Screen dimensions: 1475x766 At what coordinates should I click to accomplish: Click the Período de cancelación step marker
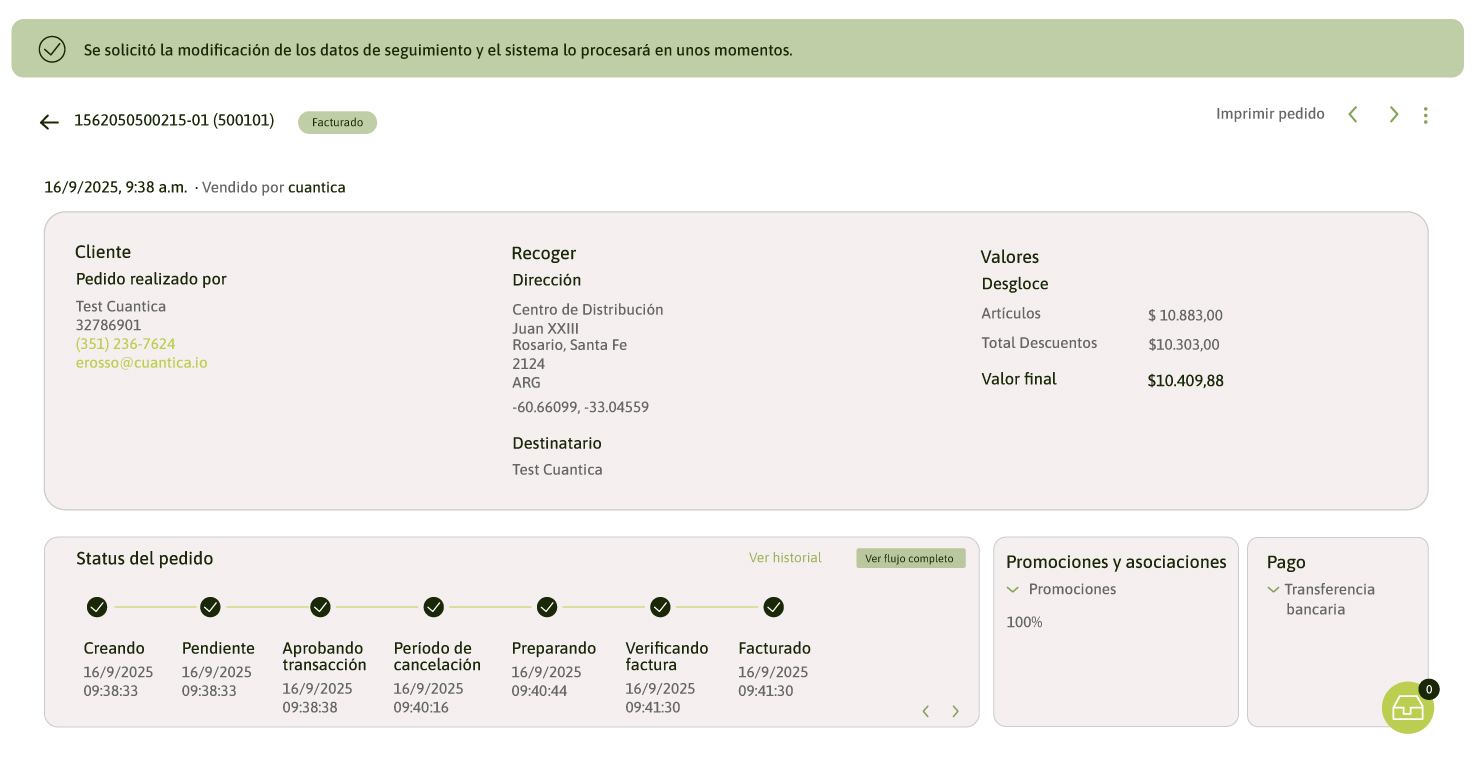433,607
